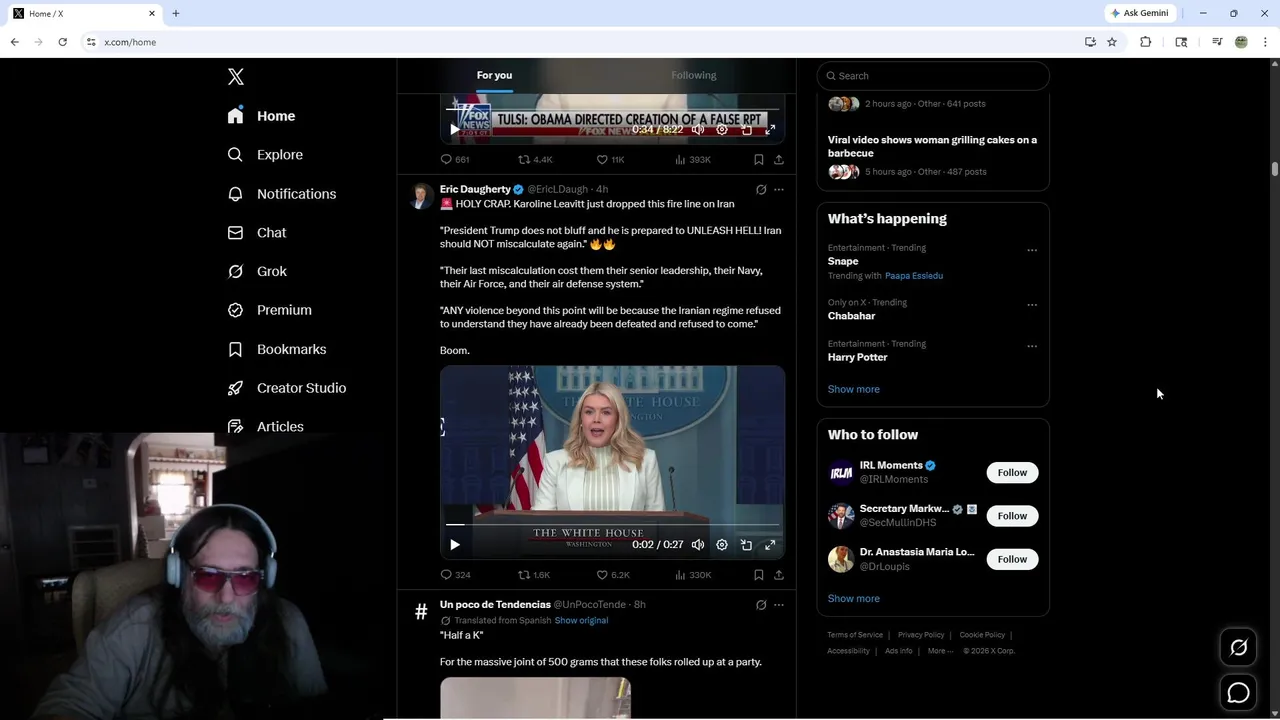Screen dimensions: 1280x720
Task: Like the post with 11K likes
Action: (x=610, y=159)
